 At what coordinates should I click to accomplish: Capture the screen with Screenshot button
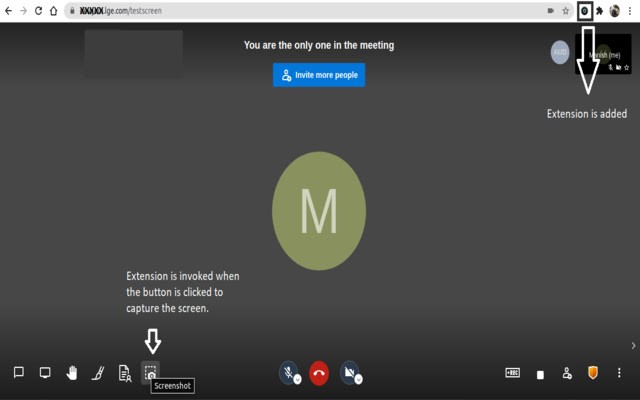(150, 372)
